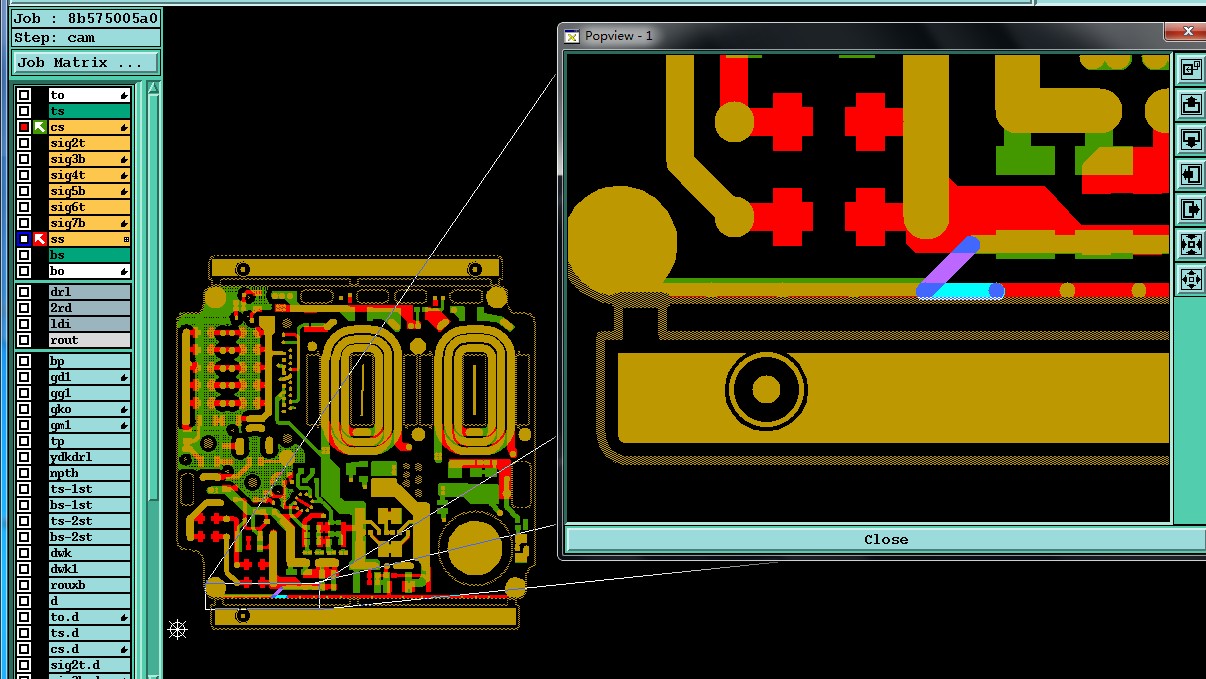Select the sig6t layer row
1206x679 pixels.
point(89,207)
